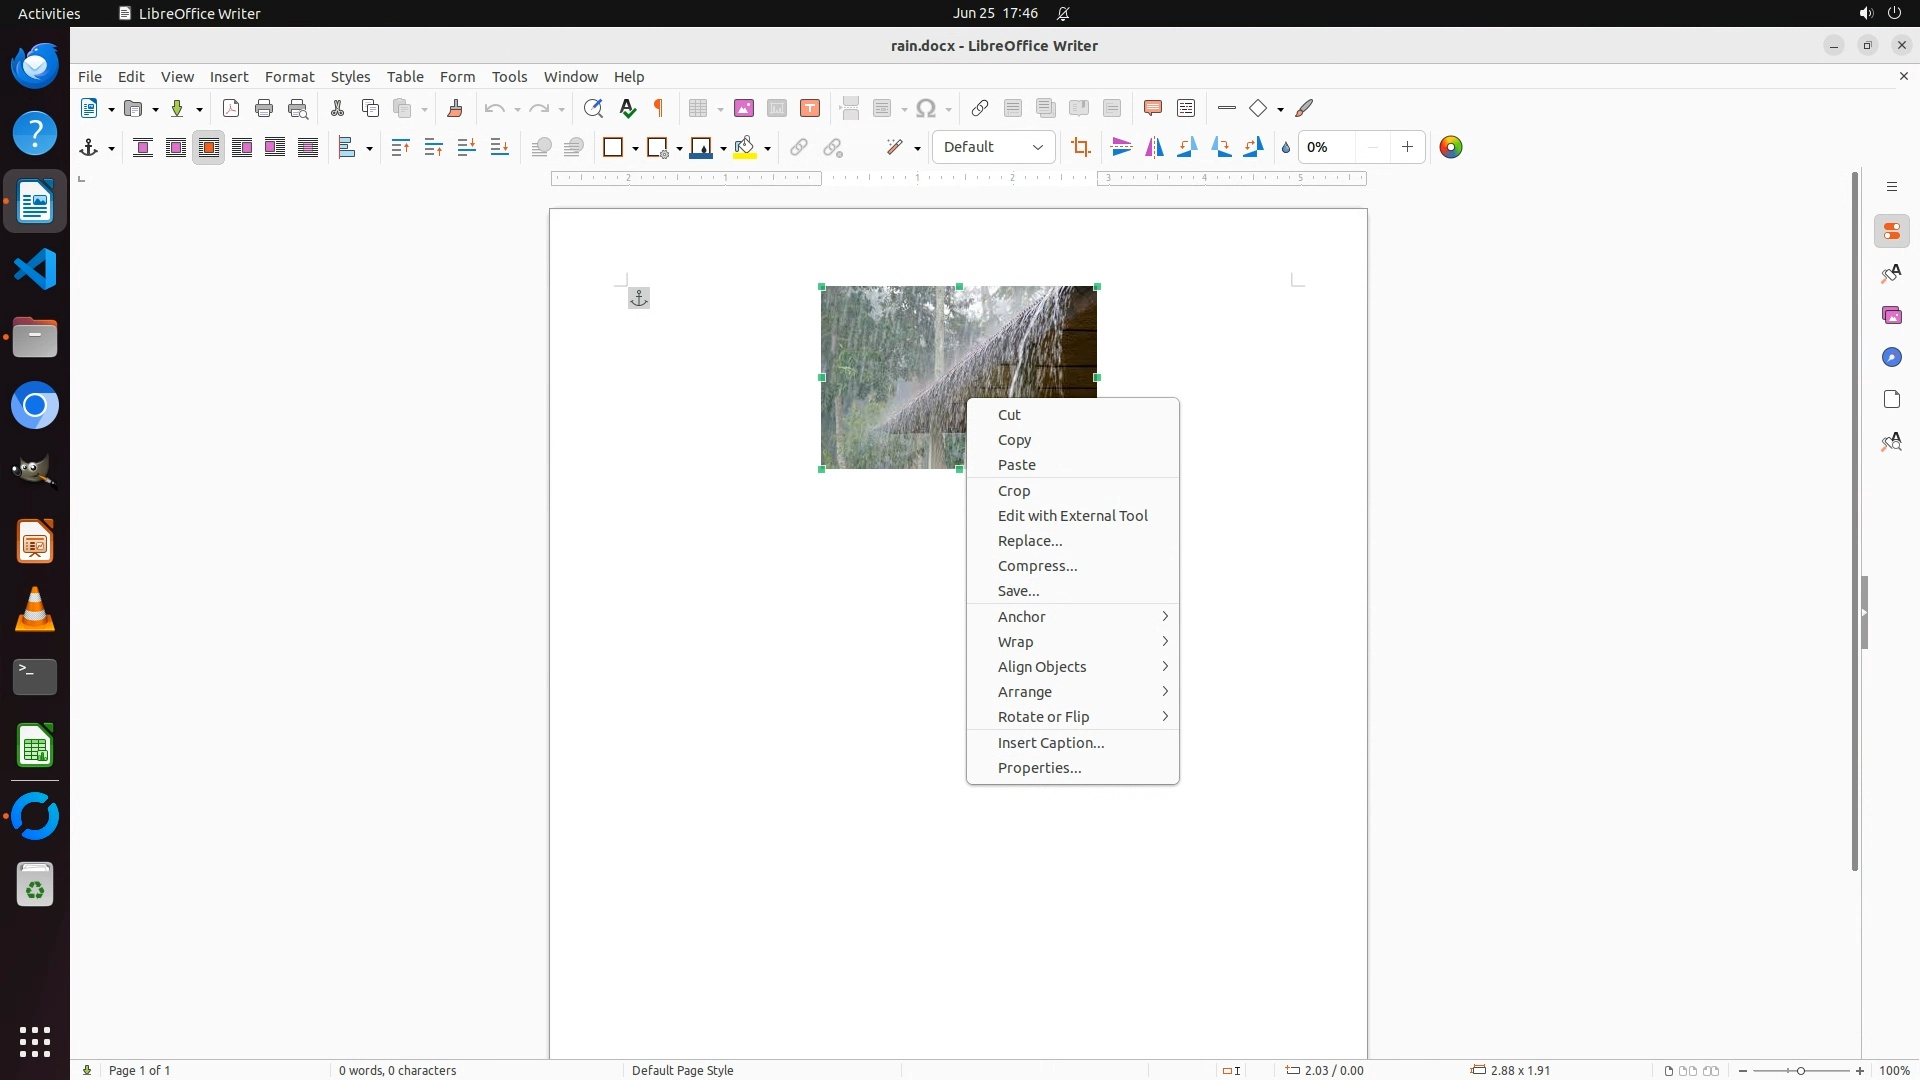The width and height of the screenshot is (1920, 1080).
Task: Select the Wrap None icon
Action: pos(143,148)
